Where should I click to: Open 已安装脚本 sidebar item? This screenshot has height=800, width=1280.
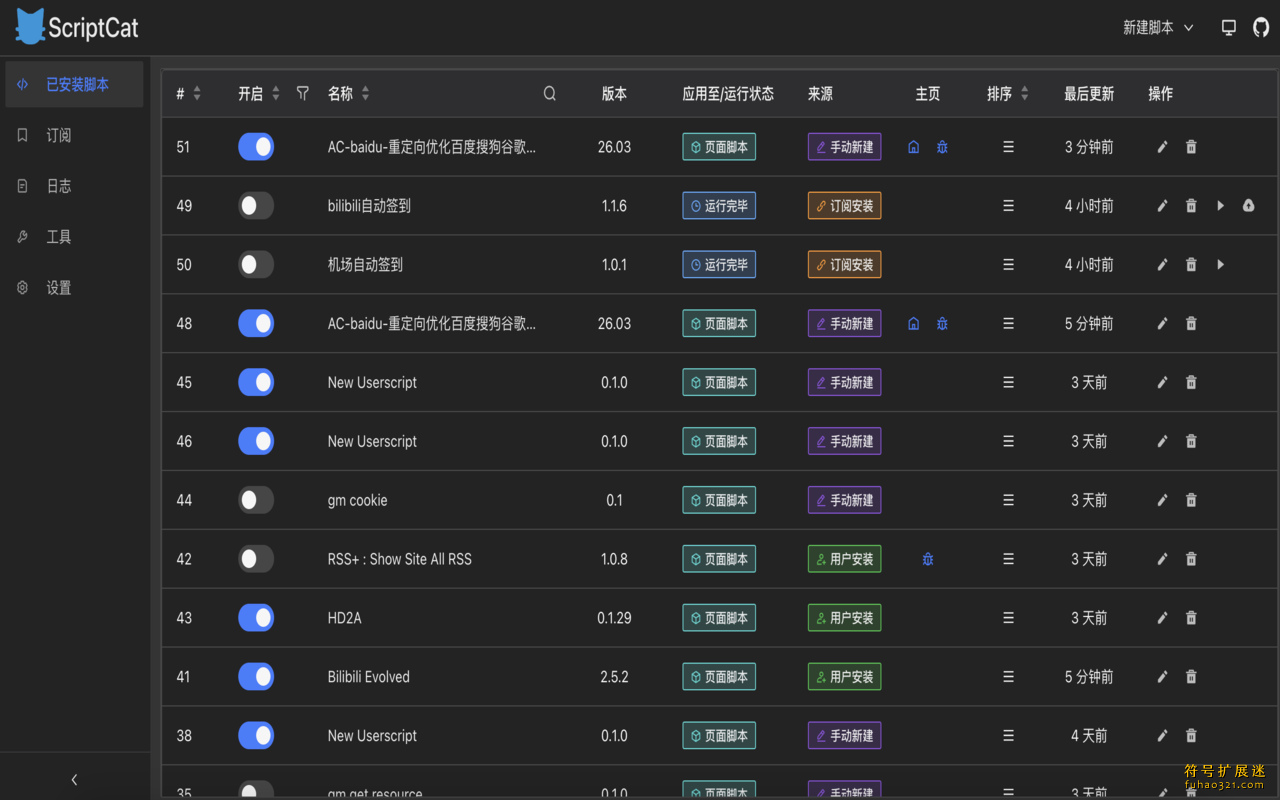(74, 84)
